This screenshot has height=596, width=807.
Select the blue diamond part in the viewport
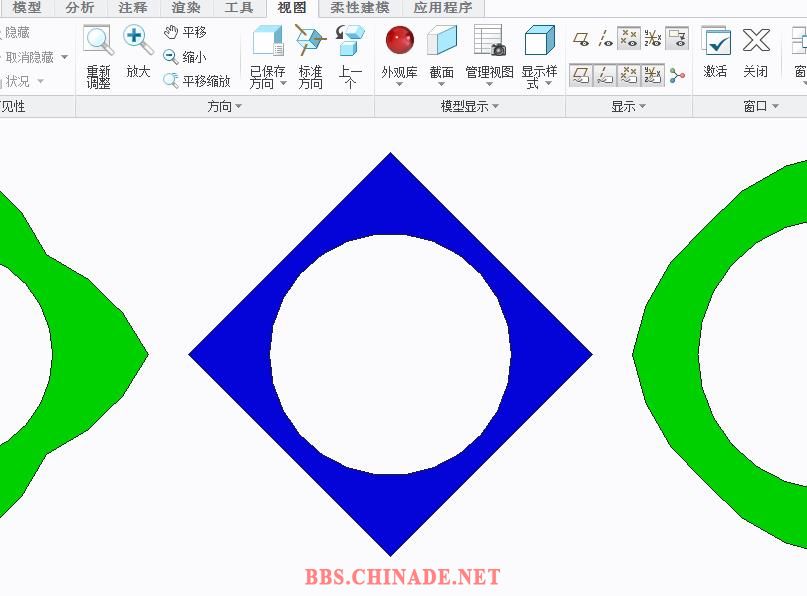[230, 353]
